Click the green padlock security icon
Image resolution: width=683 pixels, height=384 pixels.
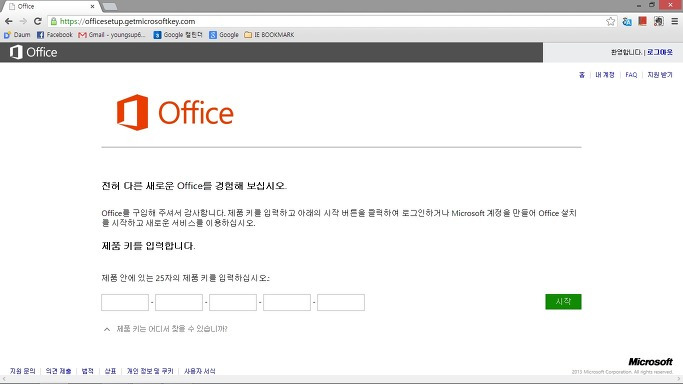[54, 21]
